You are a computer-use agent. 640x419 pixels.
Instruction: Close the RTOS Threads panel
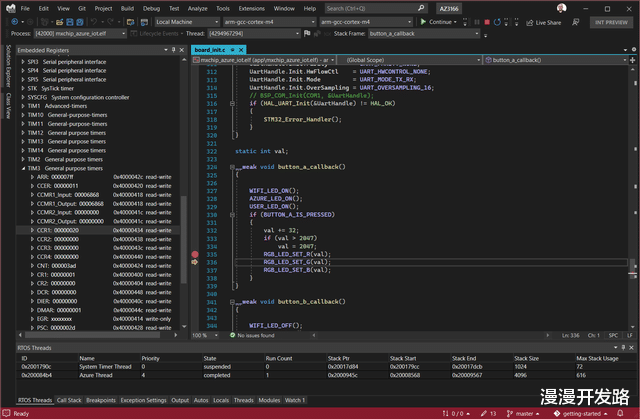631,347
